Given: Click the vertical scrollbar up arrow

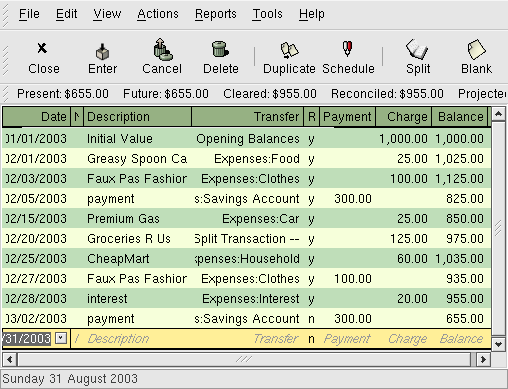Looking at the screenshot, I should 499,114.
